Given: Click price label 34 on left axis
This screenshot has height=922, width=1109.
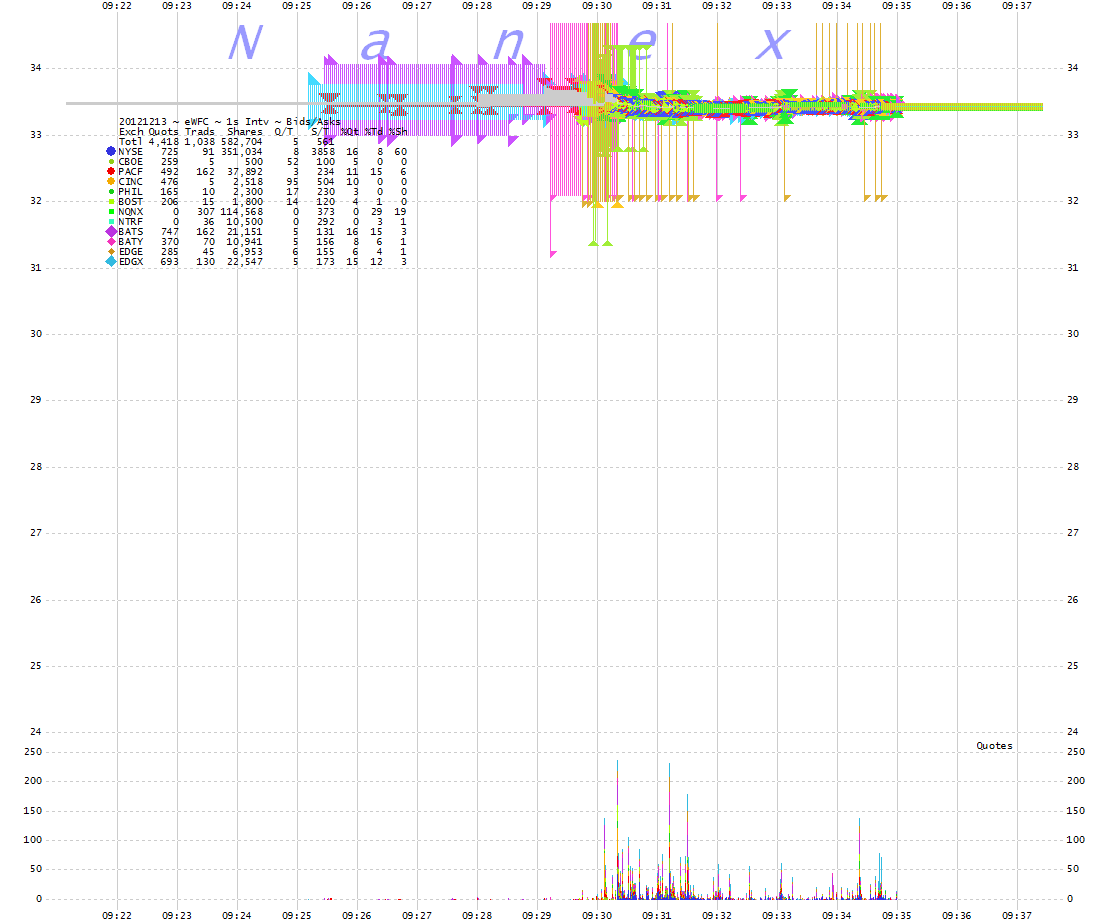Looking at the screenshot, I should [35, 68].
